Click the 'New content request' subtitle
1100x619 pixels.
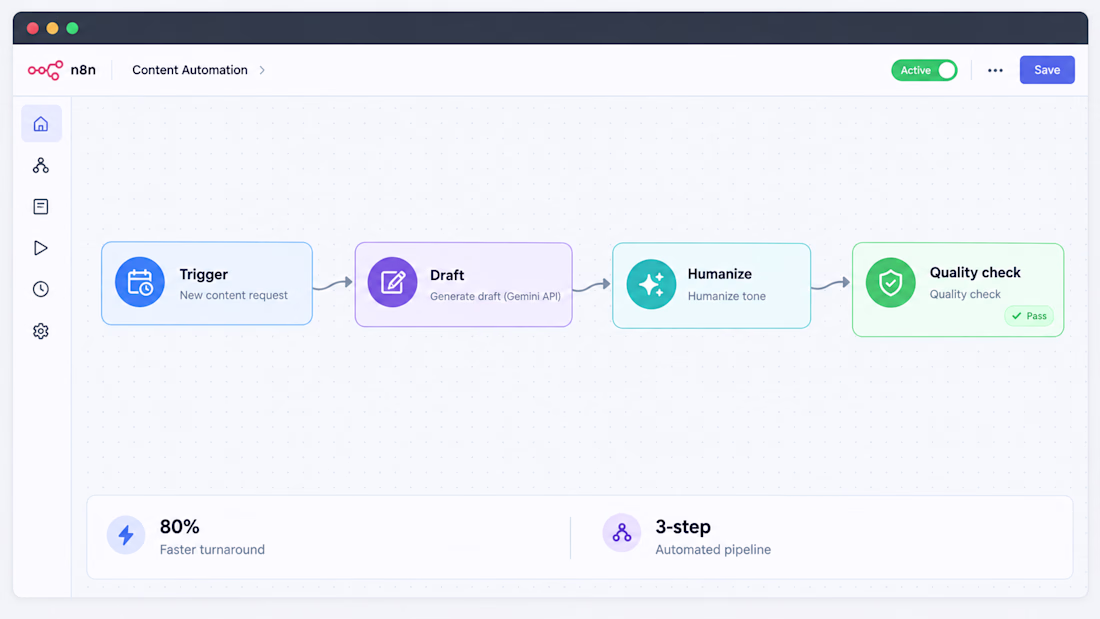pyautogui.click(x=234, y=295)
